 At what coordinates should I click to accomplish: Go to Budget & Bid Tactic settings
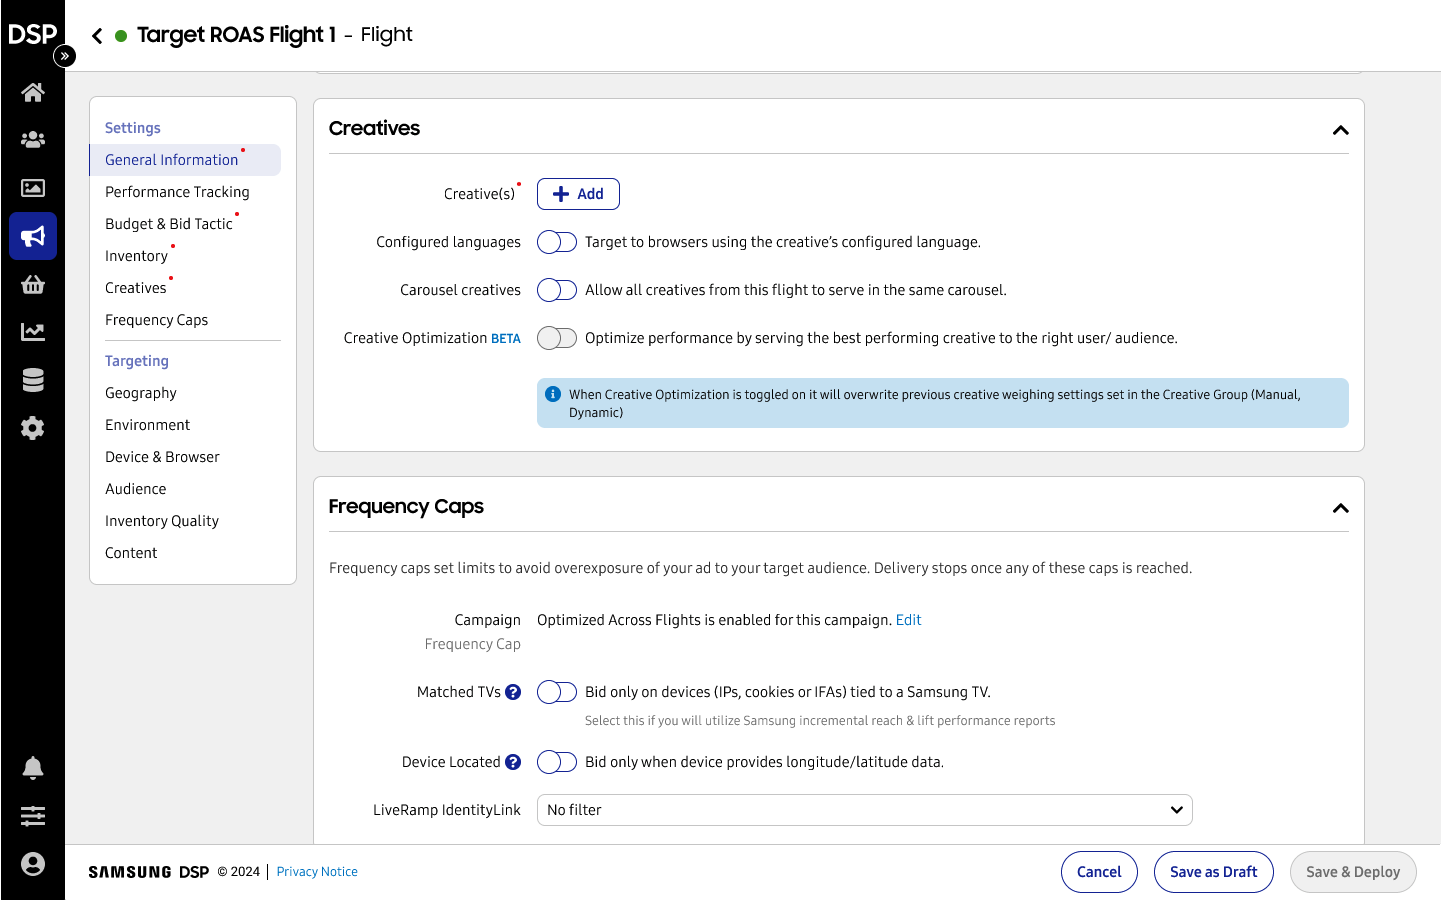point(169,224)
